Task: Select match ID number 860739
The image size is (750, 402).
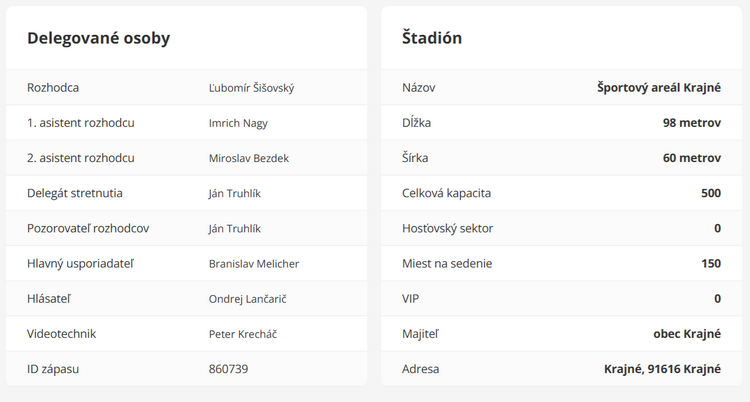Action: coord(228,369)
